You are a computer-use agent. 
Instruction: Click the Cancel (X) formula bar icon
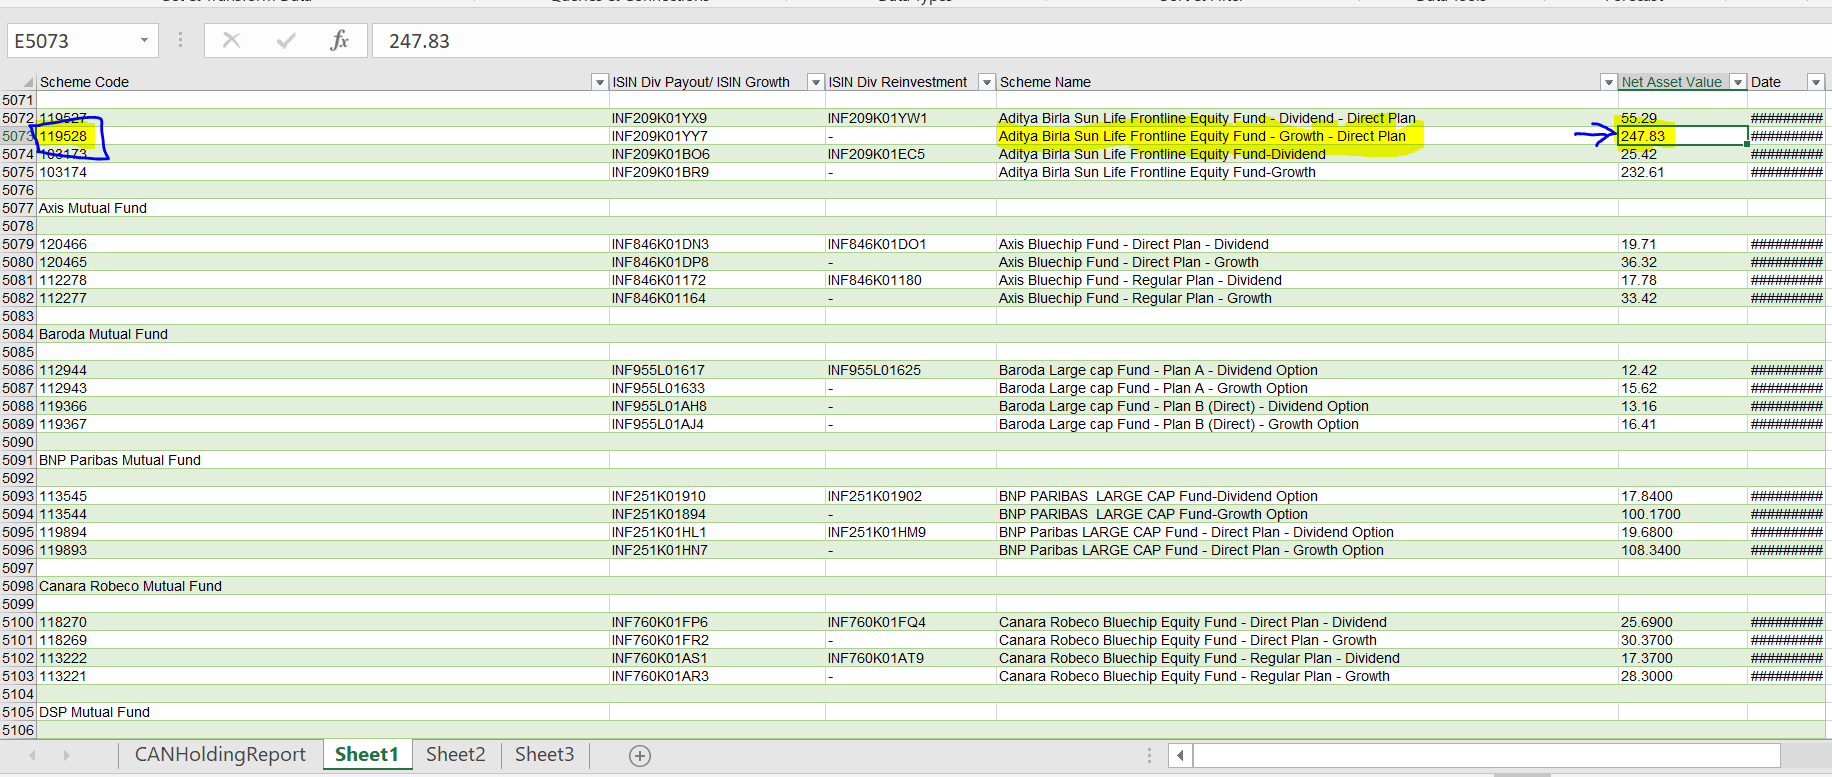coord(231,41)
